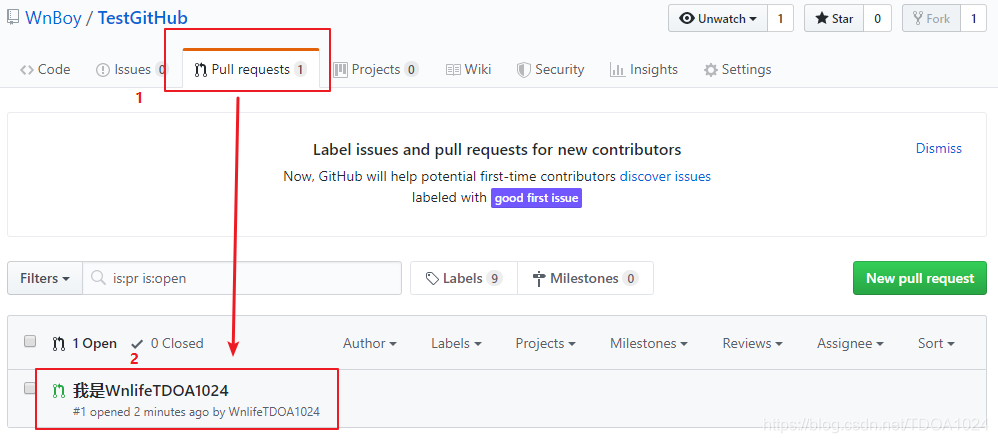Click the New pull request button
The image size is (998, 443).
pyautogui.click(x=920, y=278)
